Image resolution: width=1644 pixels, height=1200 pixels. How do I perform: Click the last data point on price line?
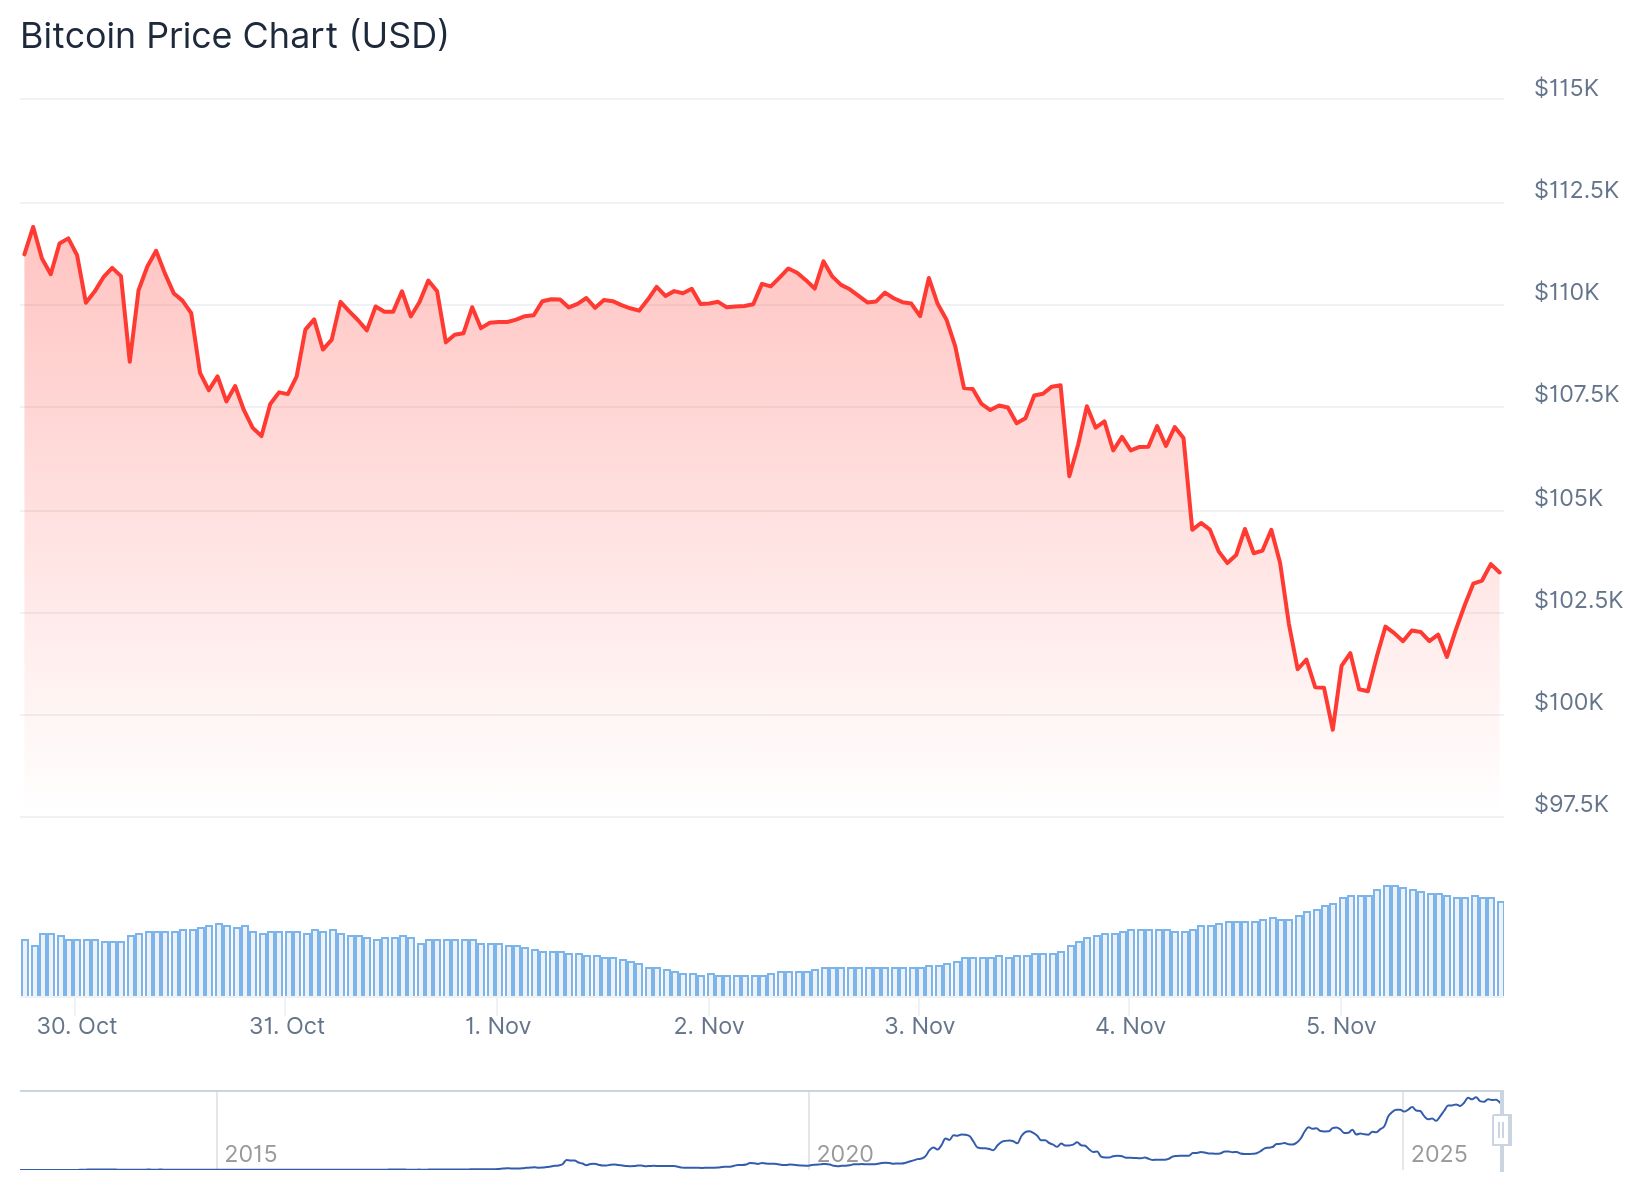tap(1500, 572)
